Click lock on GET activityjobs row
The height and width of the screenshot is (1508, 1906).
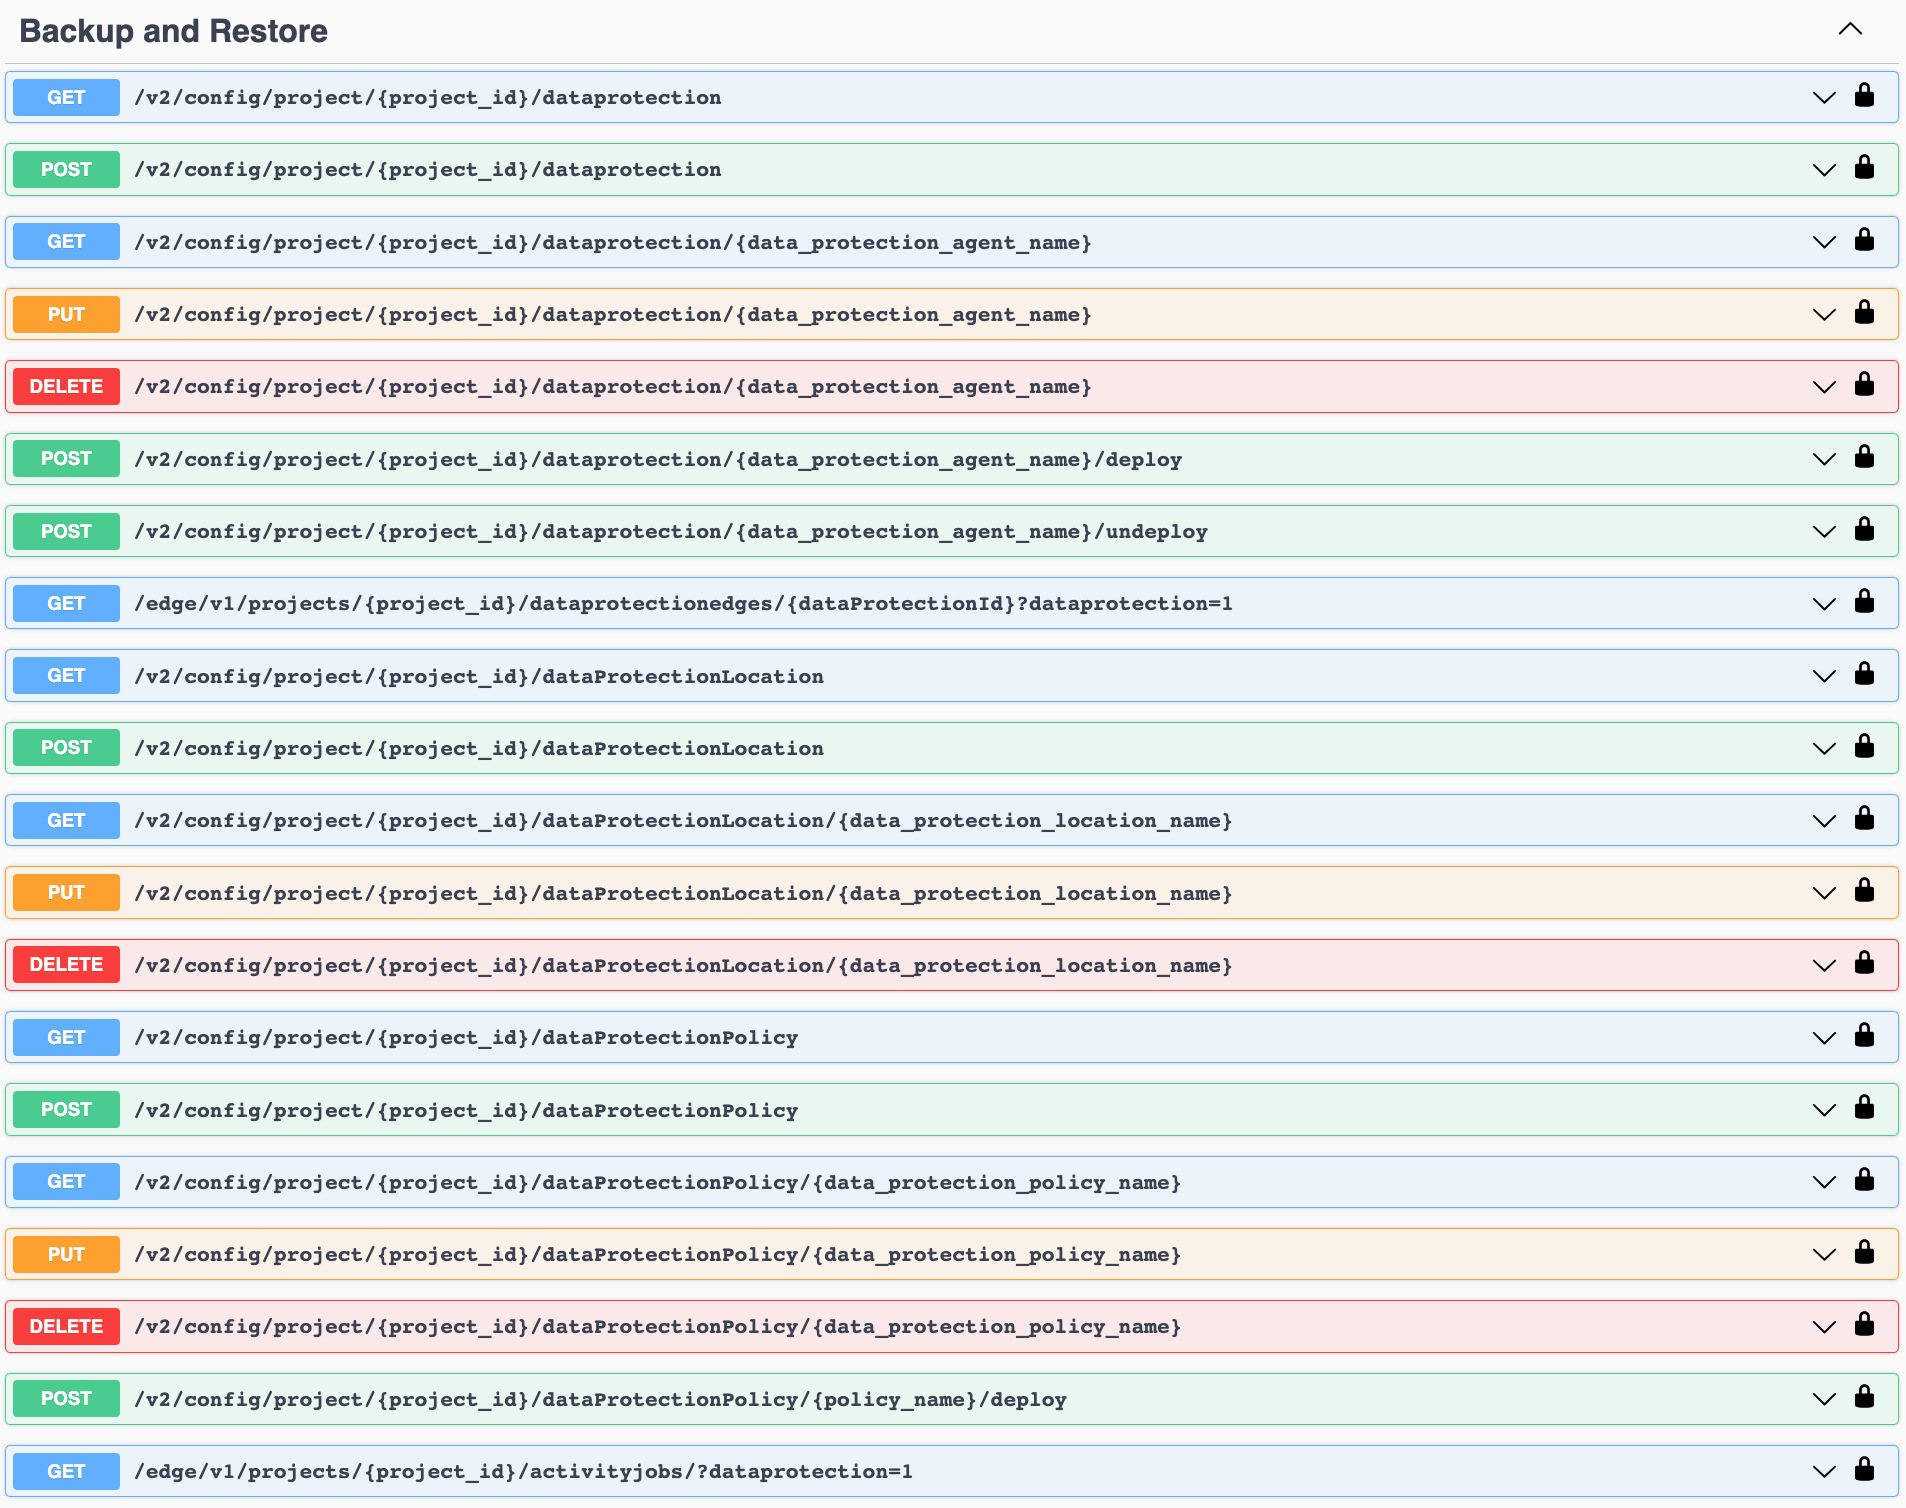[x=1864, y=1469]
